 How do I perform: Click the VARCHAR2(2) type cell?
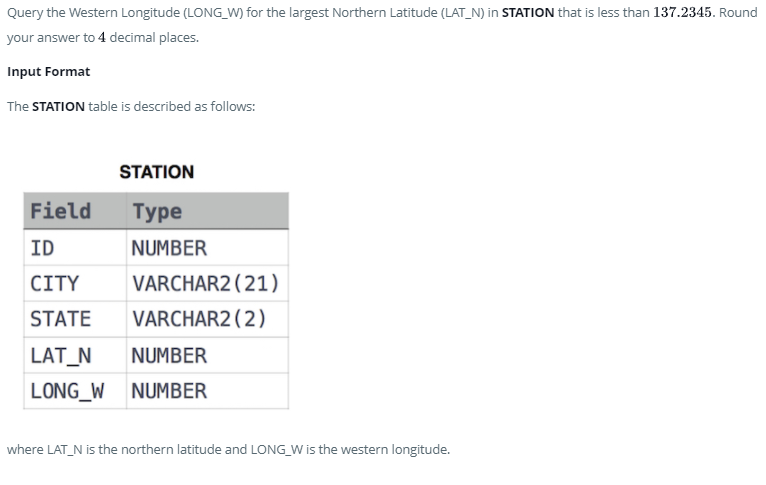click(x=208, y=319)
